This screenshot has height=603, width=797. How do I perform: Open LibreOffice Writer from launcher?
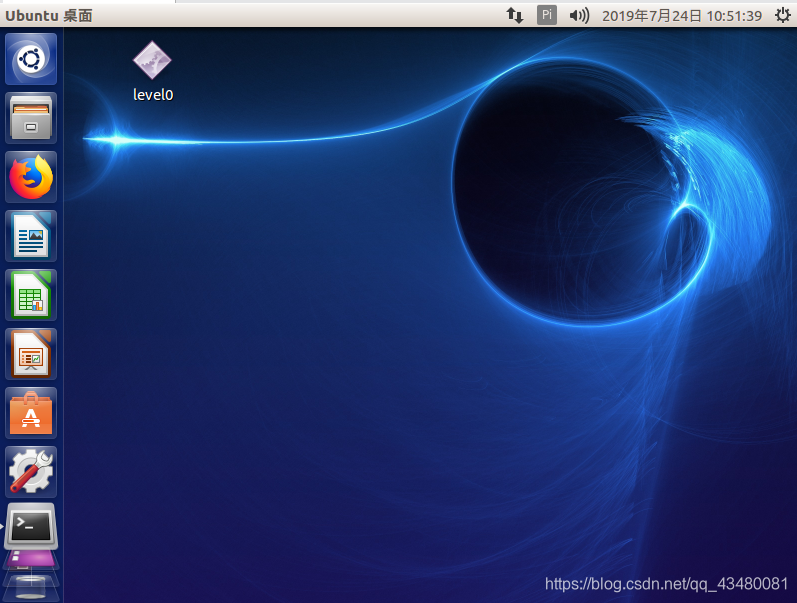coord(31,236)
